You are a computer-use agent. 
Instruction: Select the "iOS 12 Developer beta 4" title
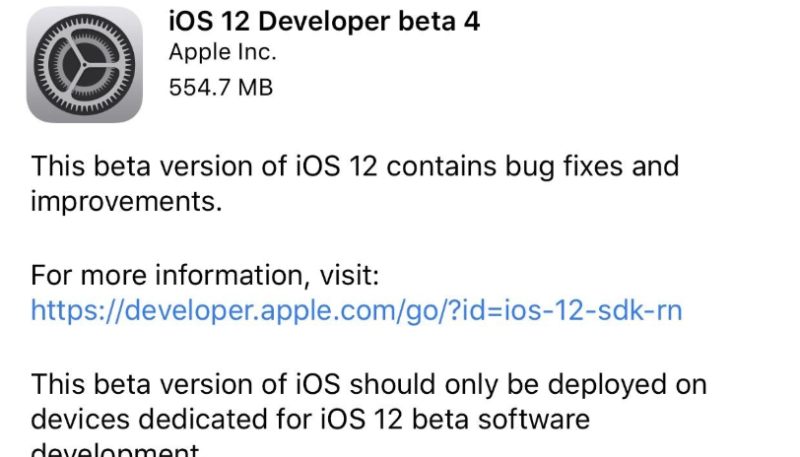[323, 21]
